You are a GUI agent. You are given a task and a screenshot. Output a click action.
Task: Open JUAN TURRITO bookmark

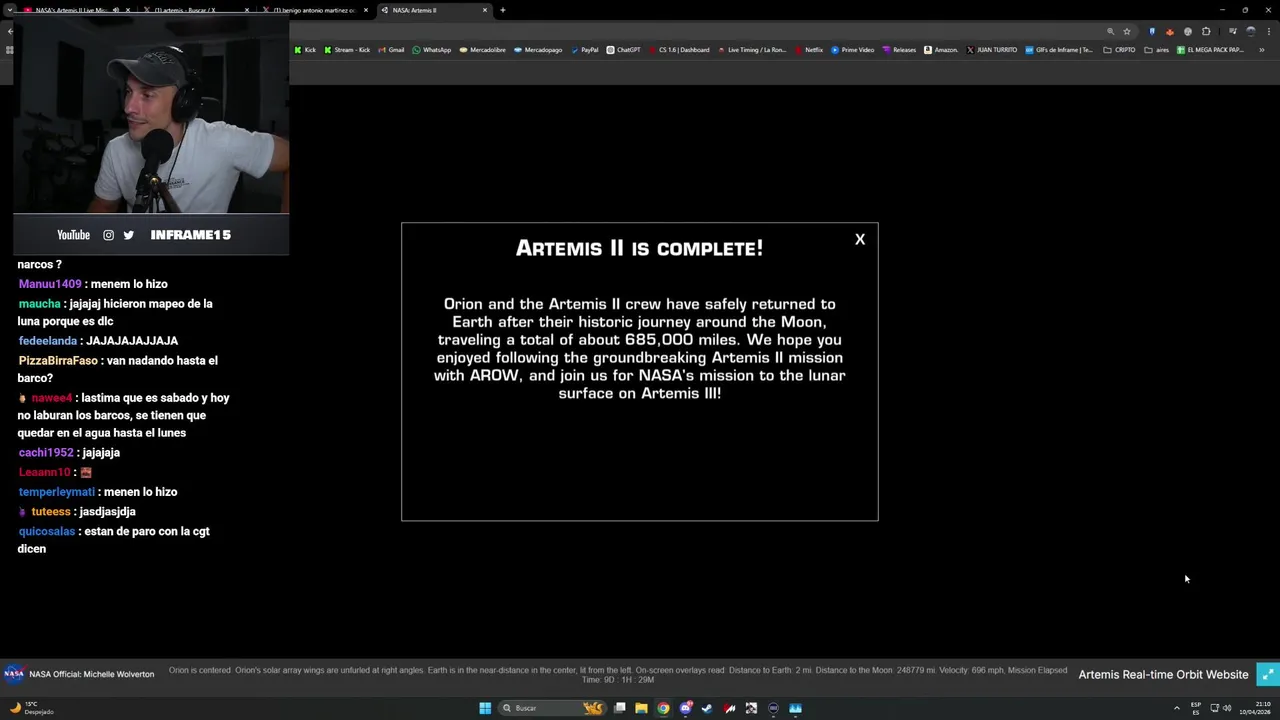(992, 50)
